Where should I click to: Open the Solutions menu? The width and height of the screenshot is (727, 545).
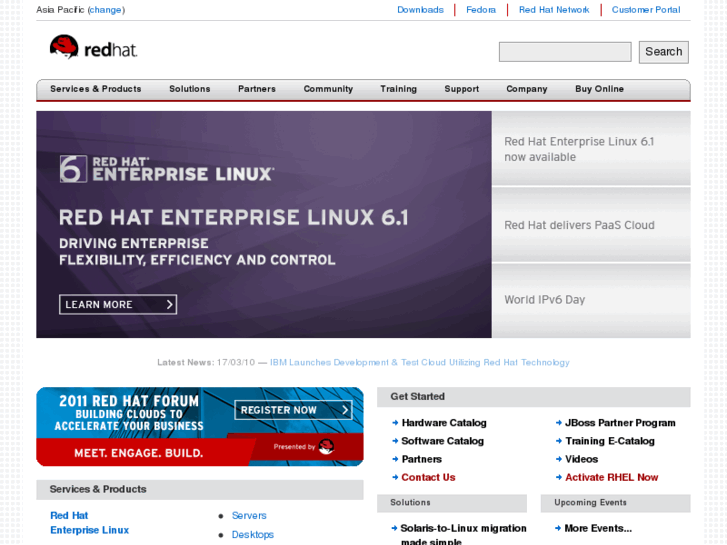(x=190, y=89)
